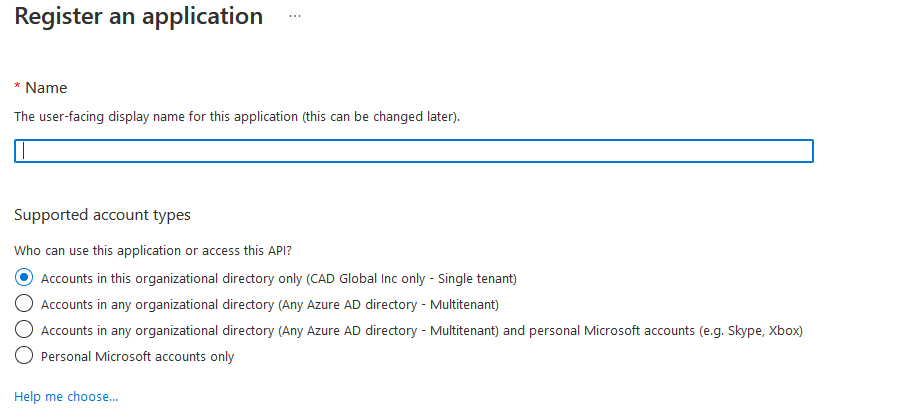Viewport: 923px width, 418px height.
Task: Click the 'Supported account types' section heading
Action: coord(102,215)
